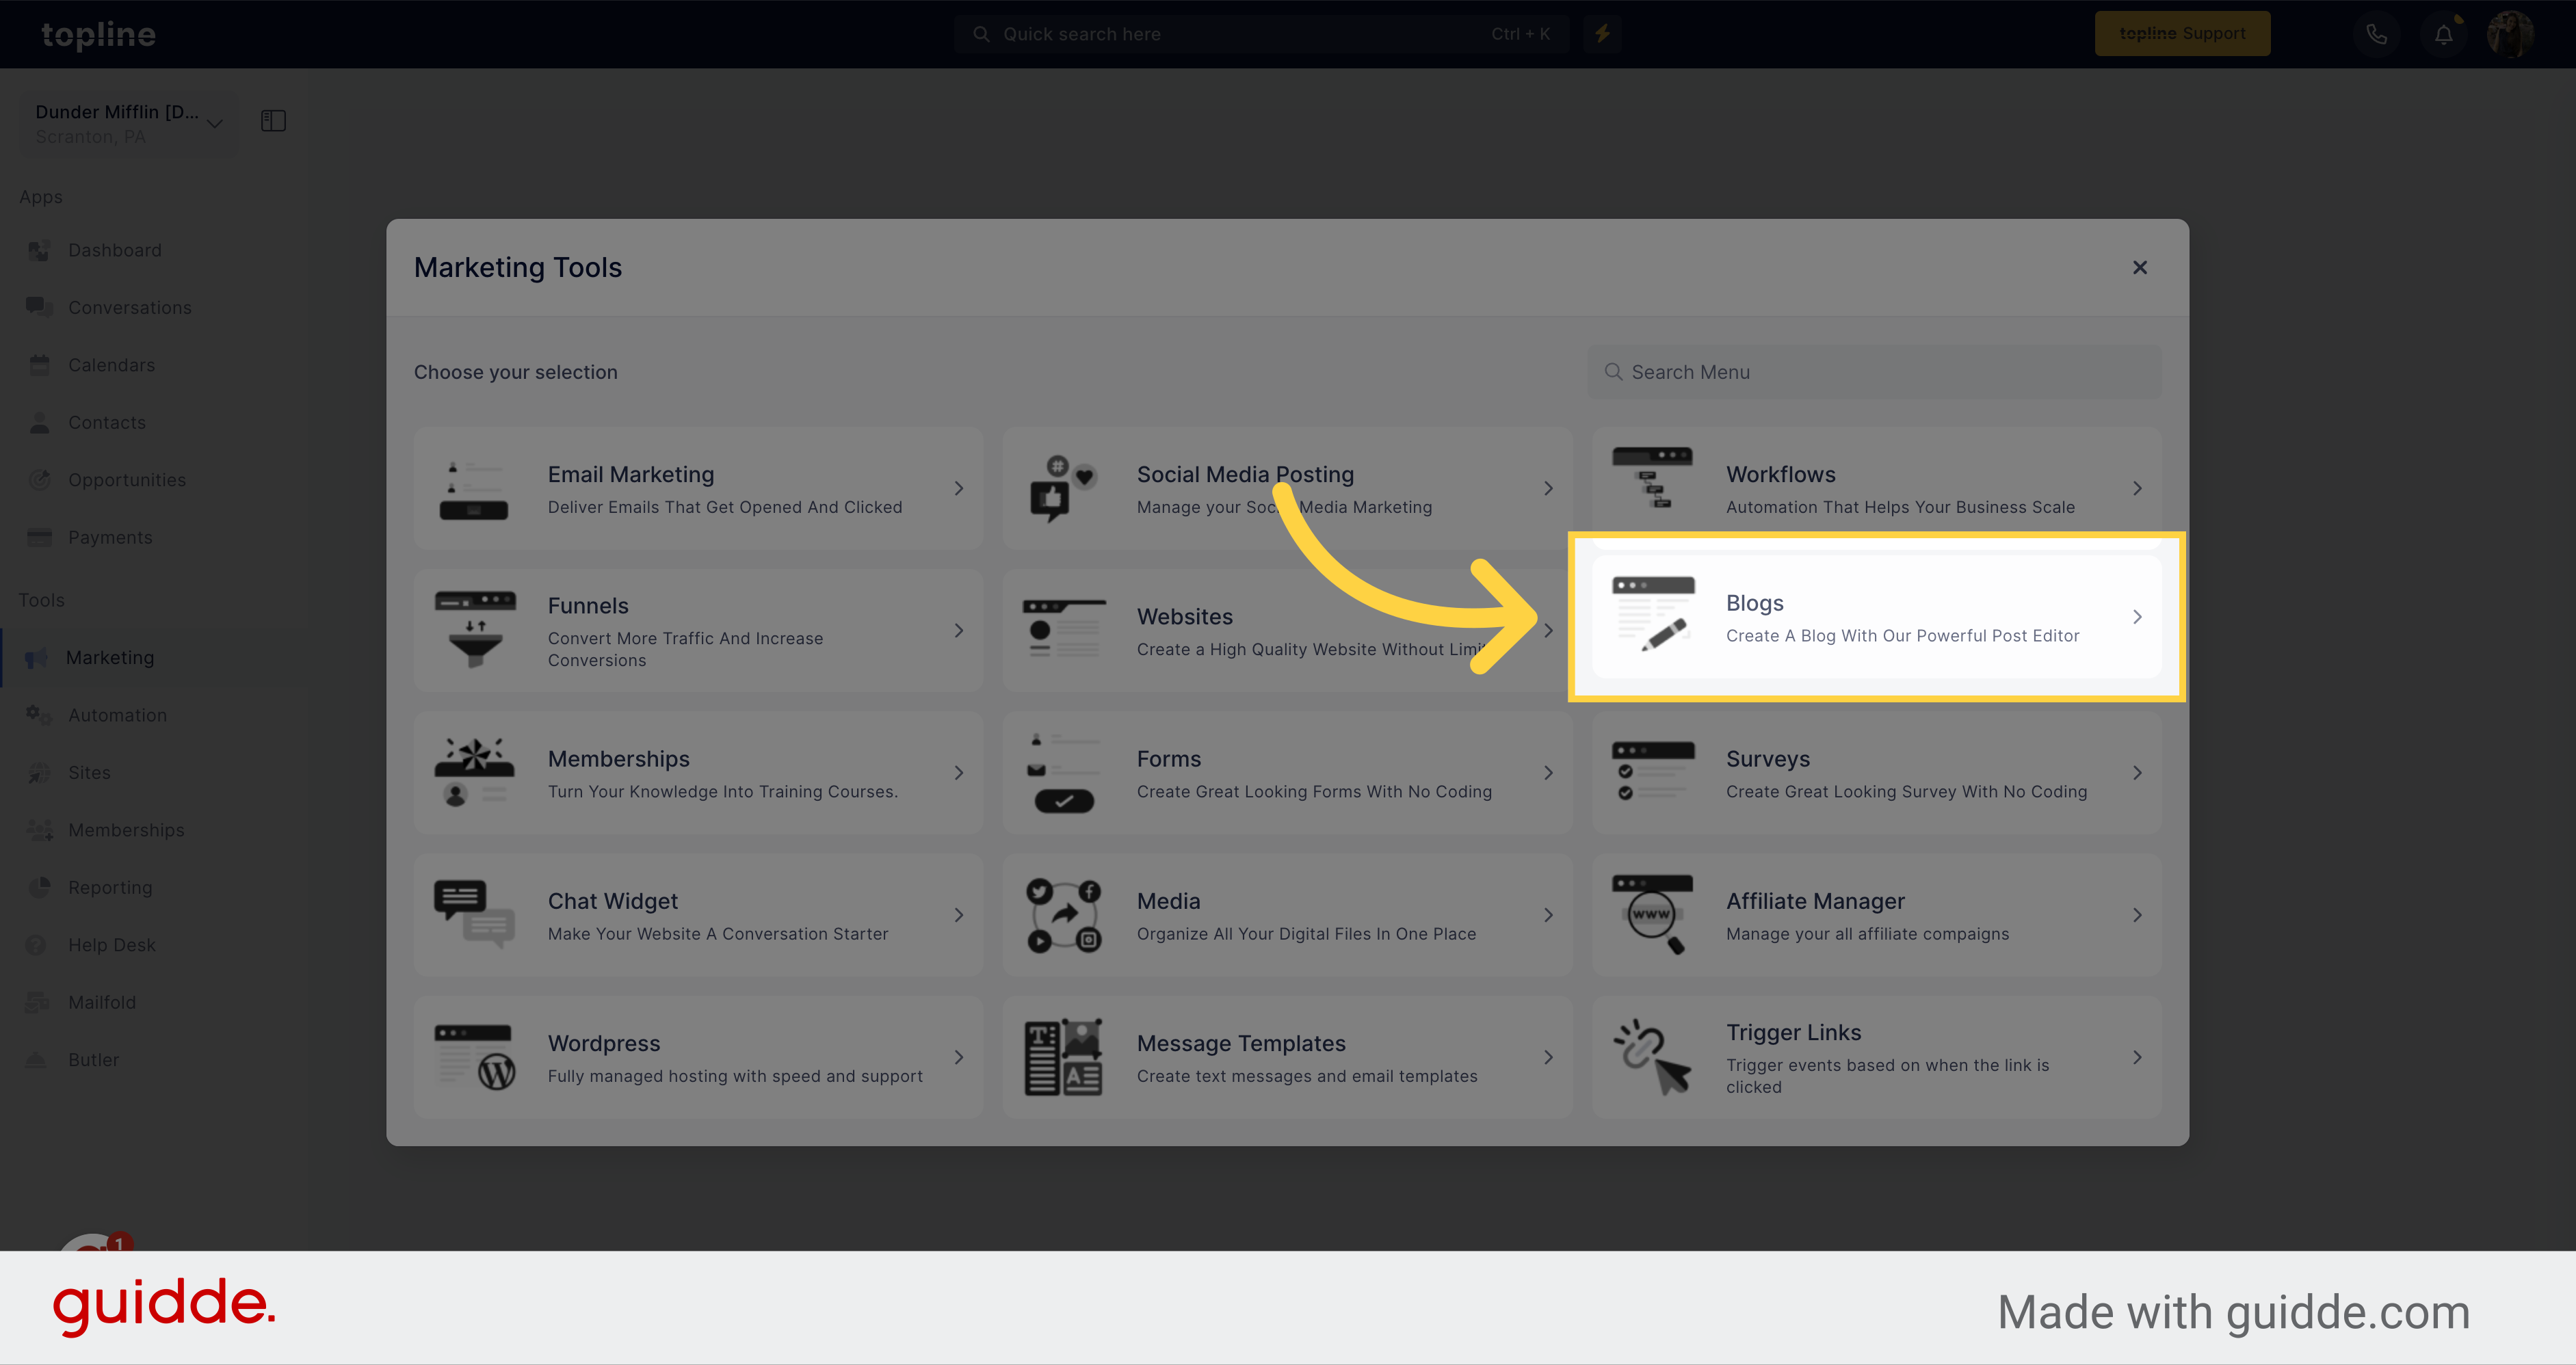Open the user avatar profile picture
Viewport: 2576px width, 1365px height.
point(2510,34)
